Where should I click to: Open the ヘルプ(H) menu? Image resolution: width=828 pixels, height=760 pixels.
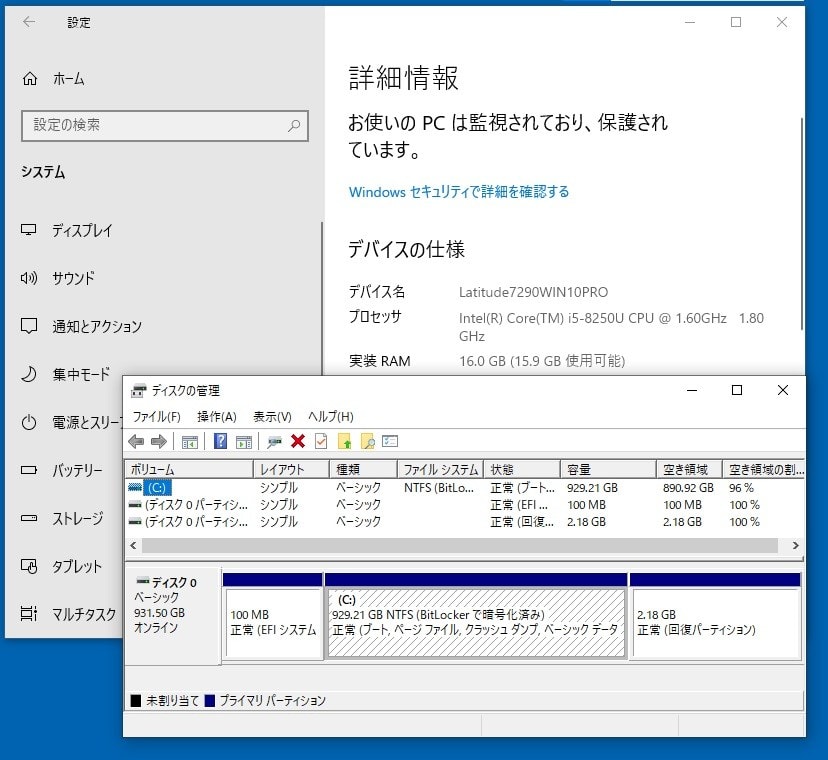[331, 417]
